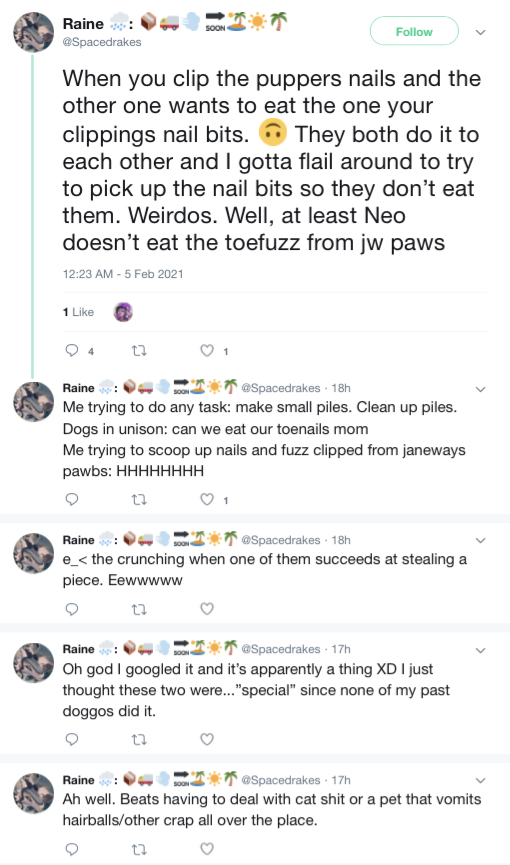Reply to the main puppers nails tweet

click(x=72, y=350)
